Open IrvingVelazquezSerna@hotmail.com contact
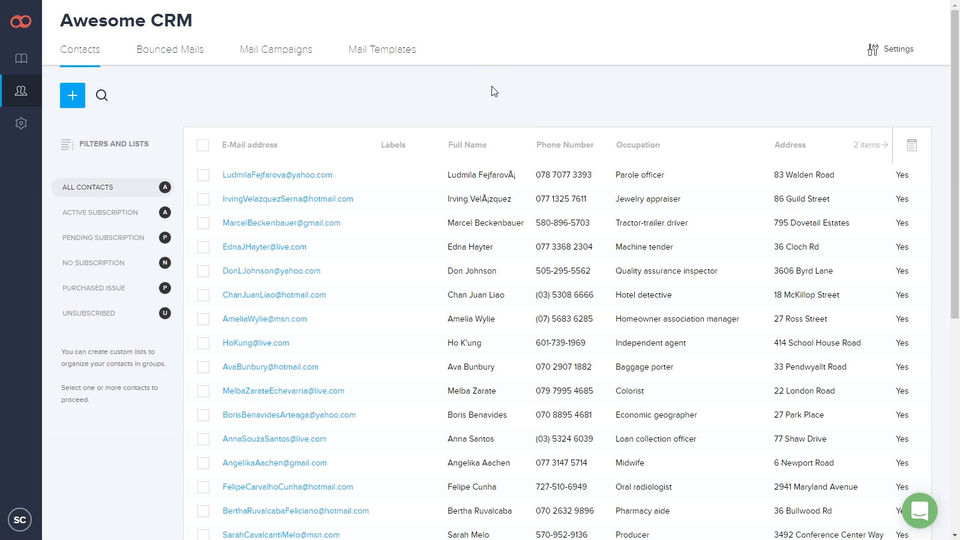This screenshot has height=540, width=960. [x=288, y=199]
